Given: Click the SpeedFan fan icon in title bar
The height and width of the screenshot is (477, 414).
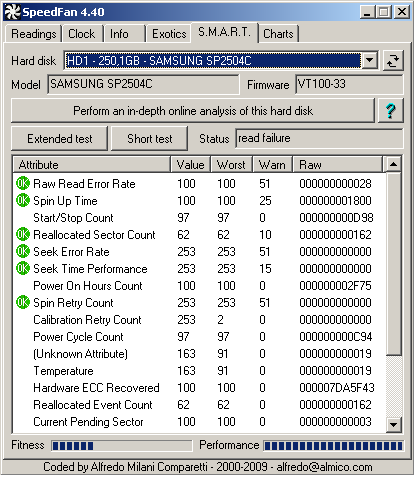Looking at the screenshot, I should pos(13,12).
